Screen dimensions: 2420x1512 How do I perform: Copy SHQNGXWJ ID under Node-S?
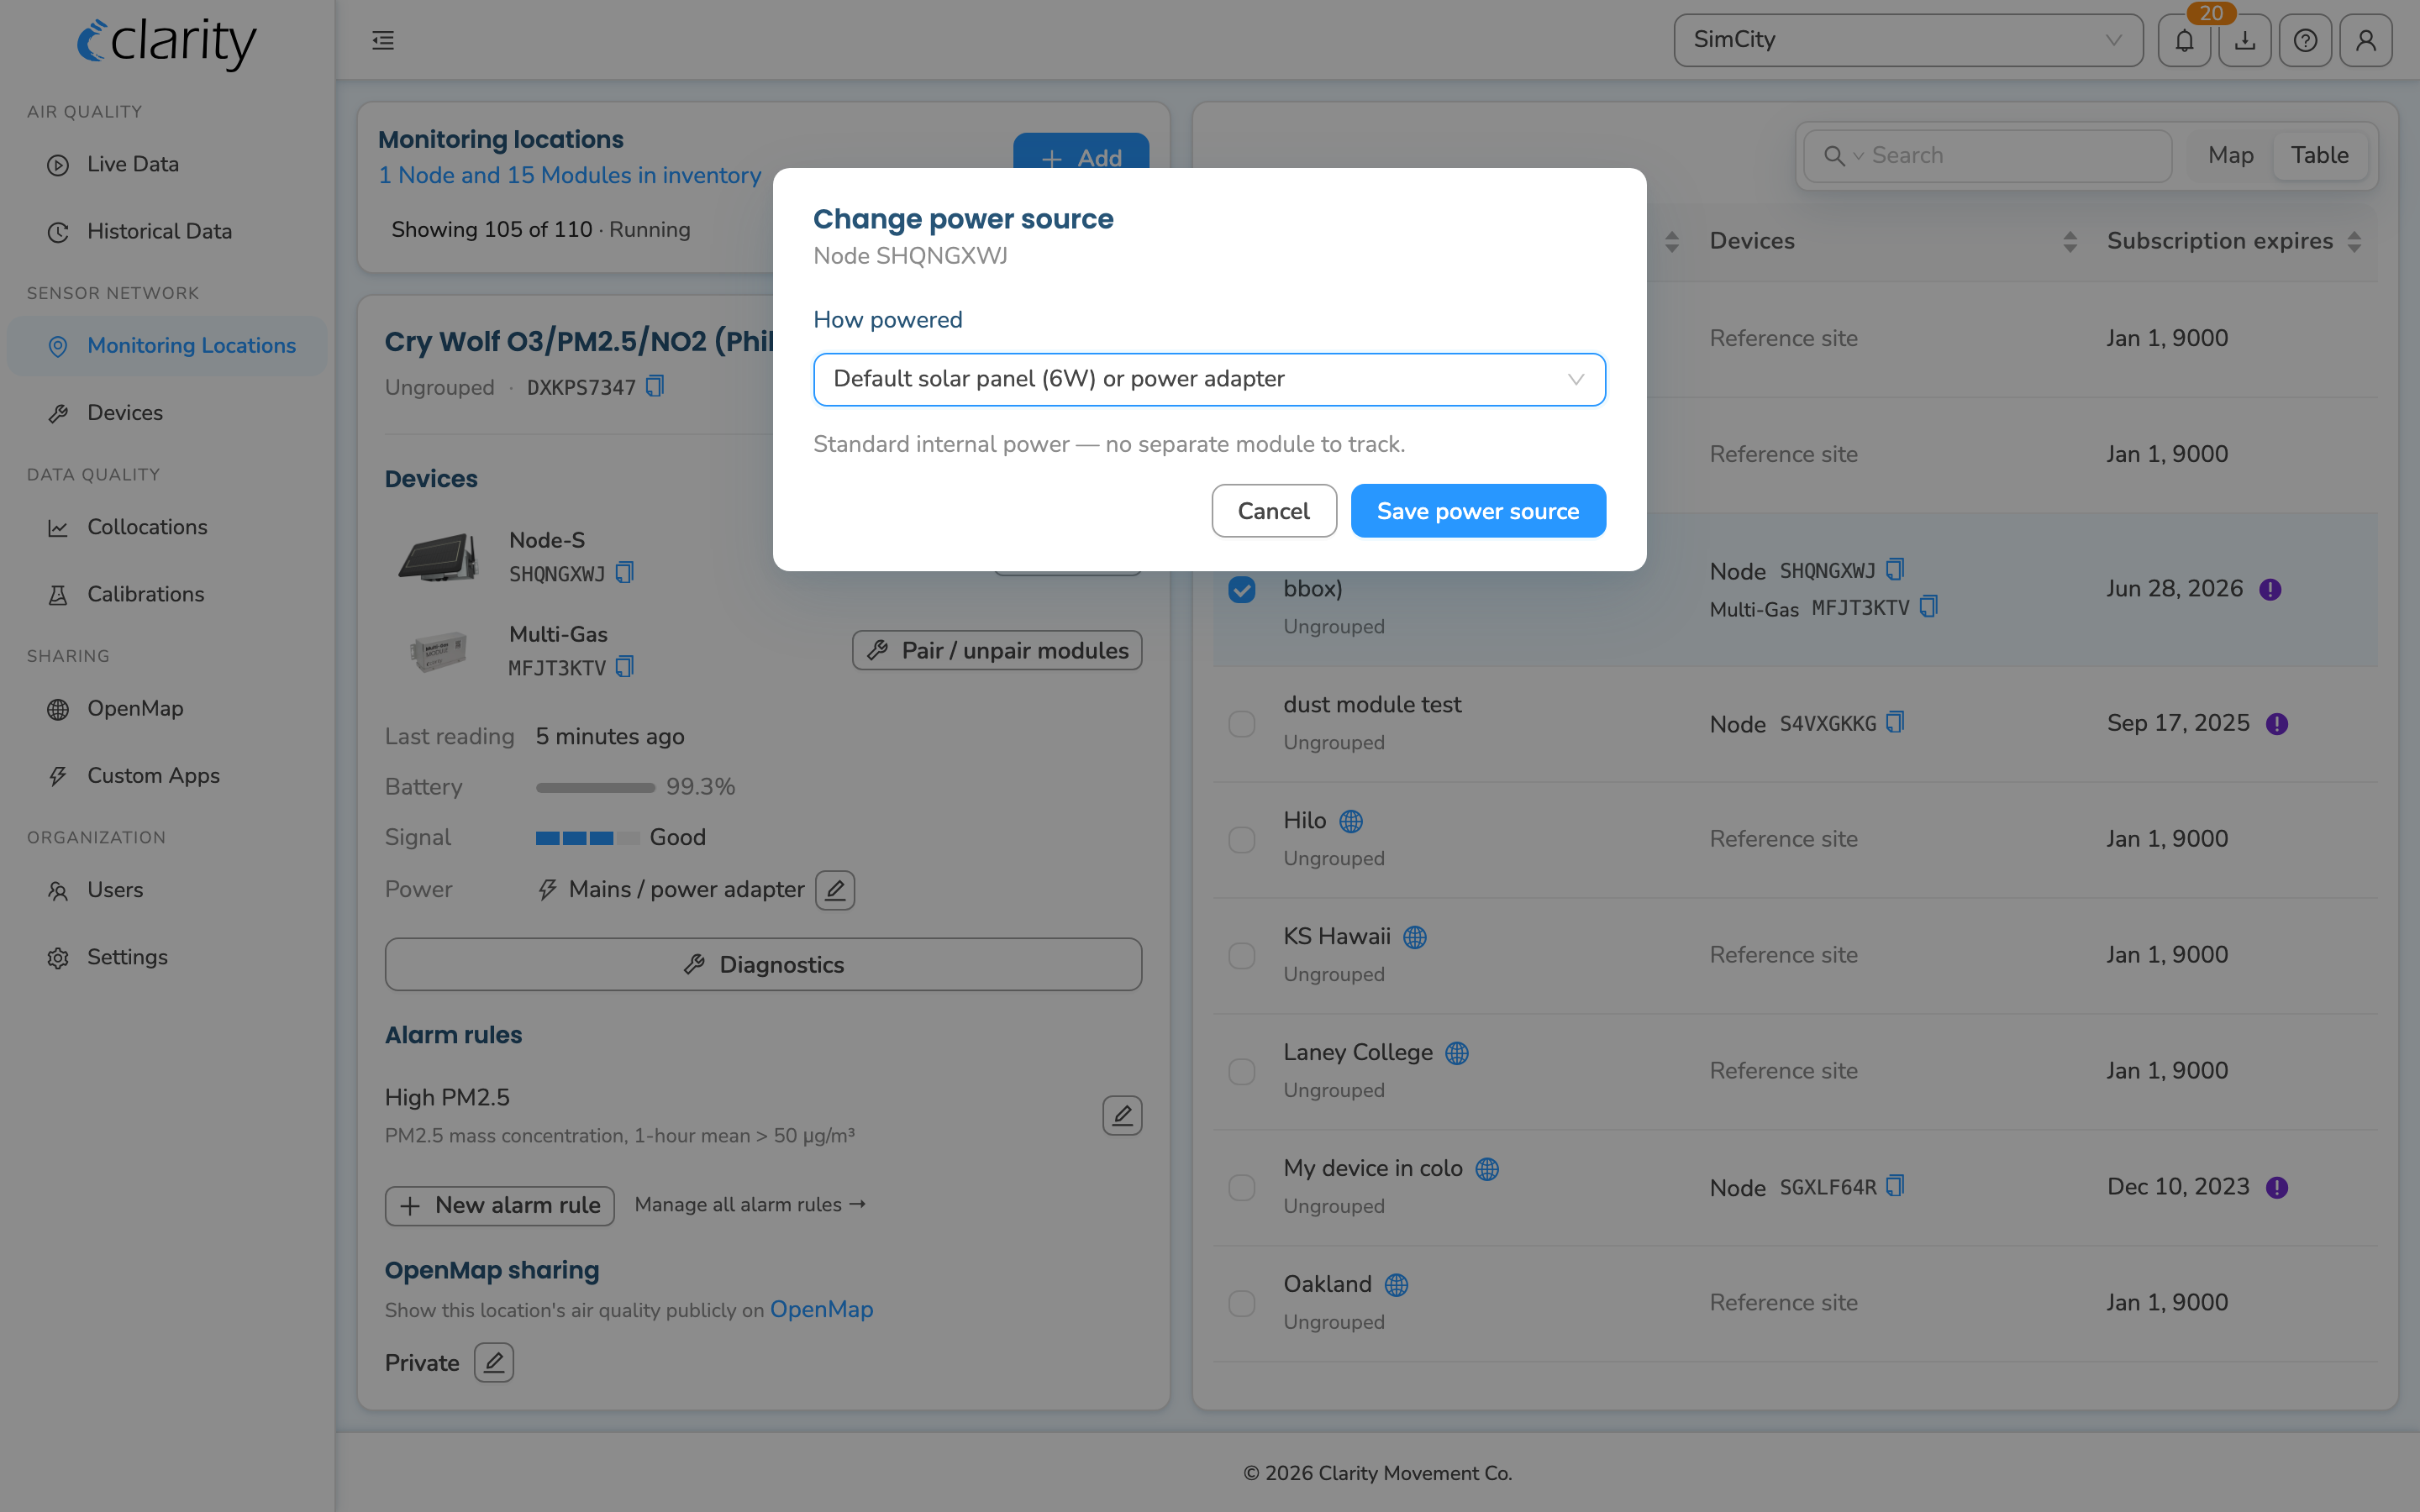pyautogui.click(x=624, y=573)
